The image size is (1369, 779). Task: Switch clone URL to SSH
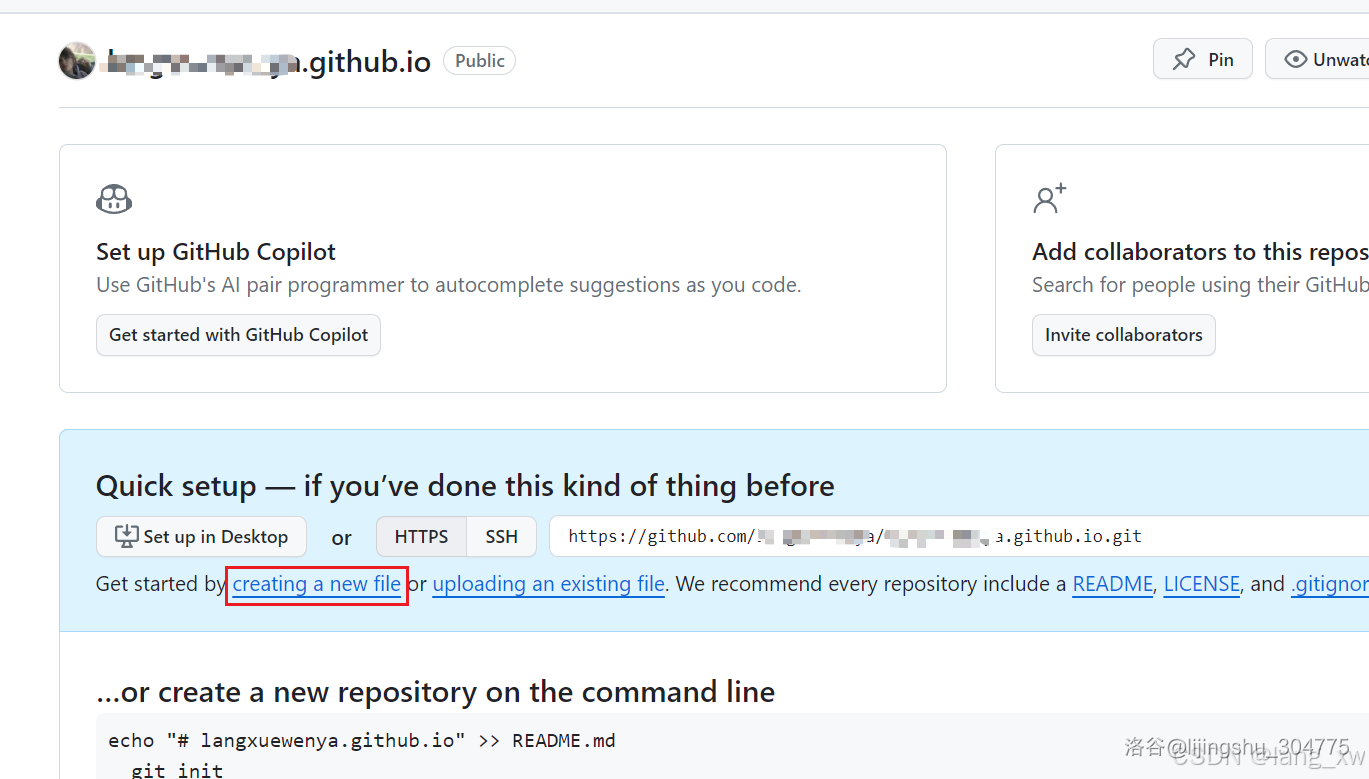[x=502, y=537]
